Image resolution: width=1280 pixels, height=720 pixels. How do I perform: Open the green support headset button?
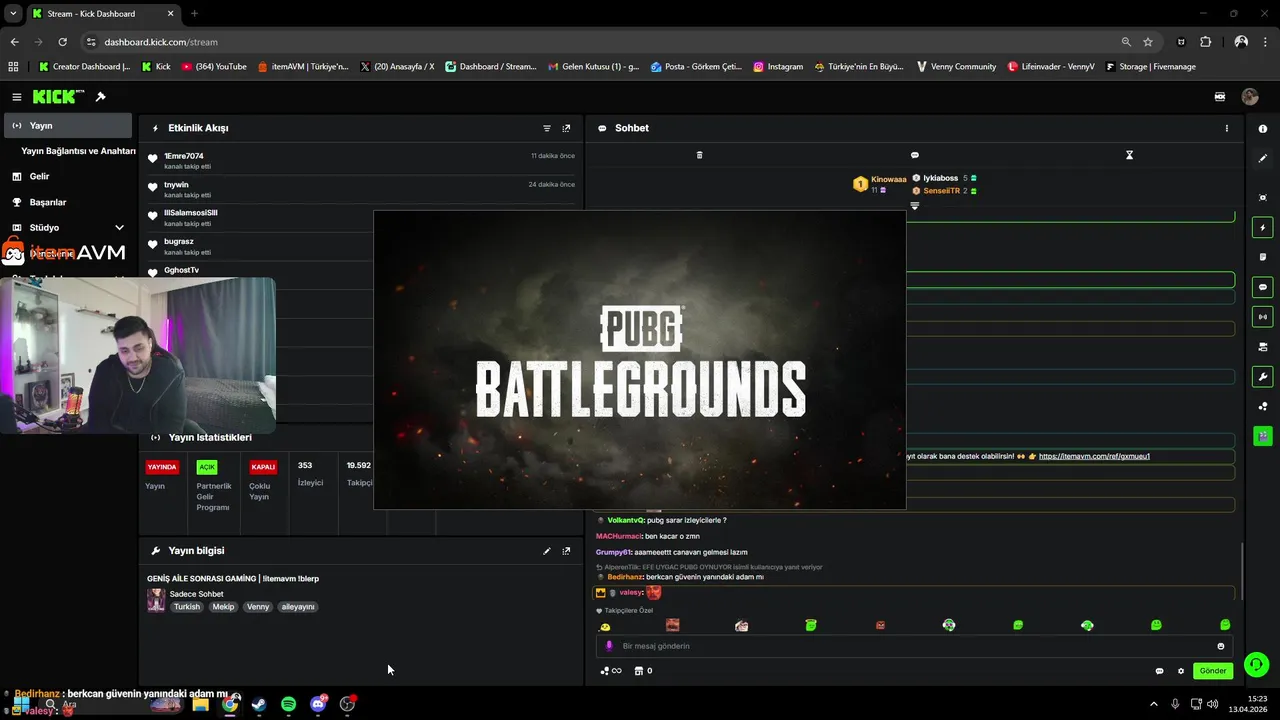(1256, 664)
